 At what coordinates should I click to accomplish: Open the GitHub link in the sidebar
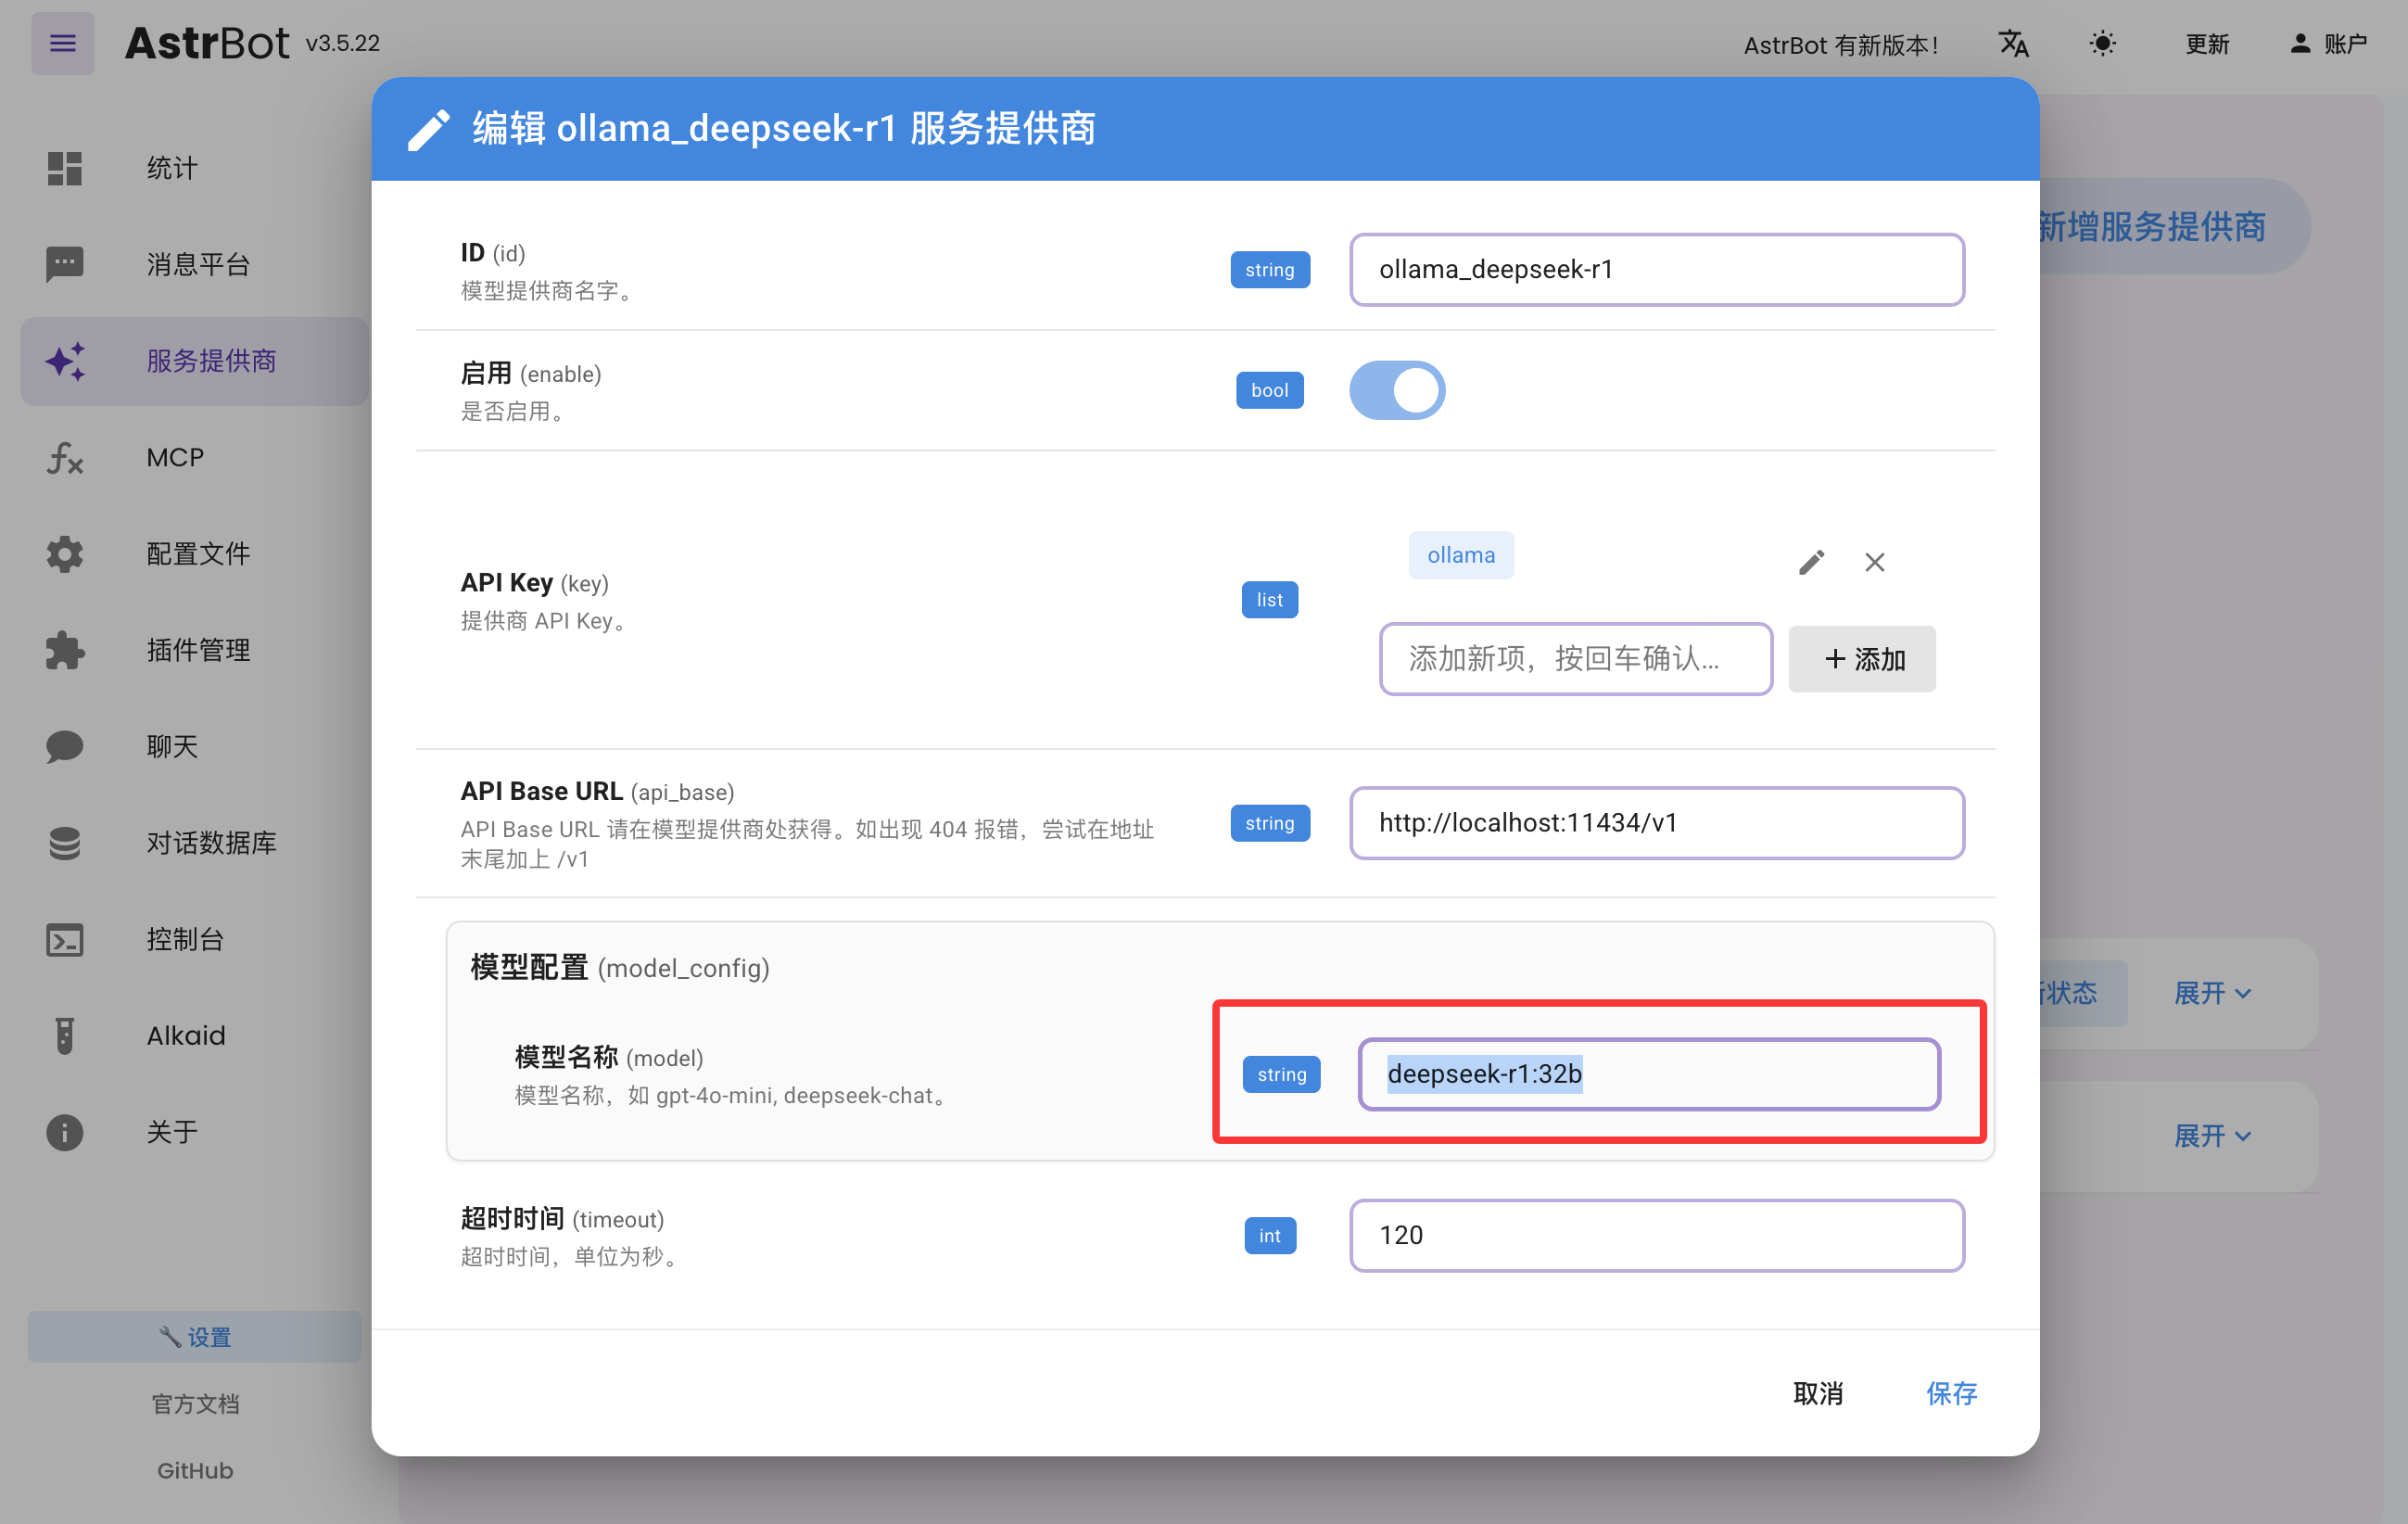[x=194, y=1470]
